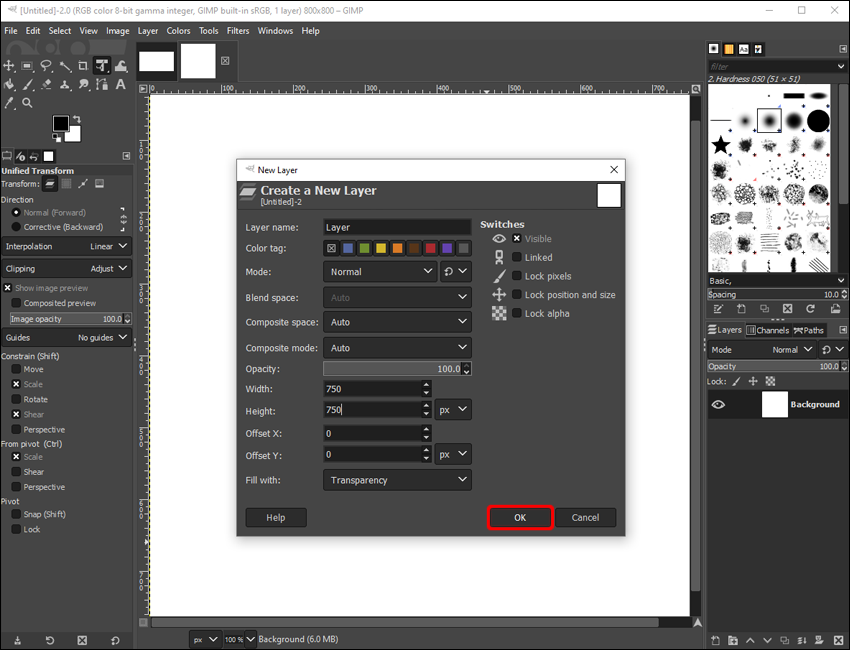Reset tool options to defaults icon
Screen dimensions: 850x650
115,640
